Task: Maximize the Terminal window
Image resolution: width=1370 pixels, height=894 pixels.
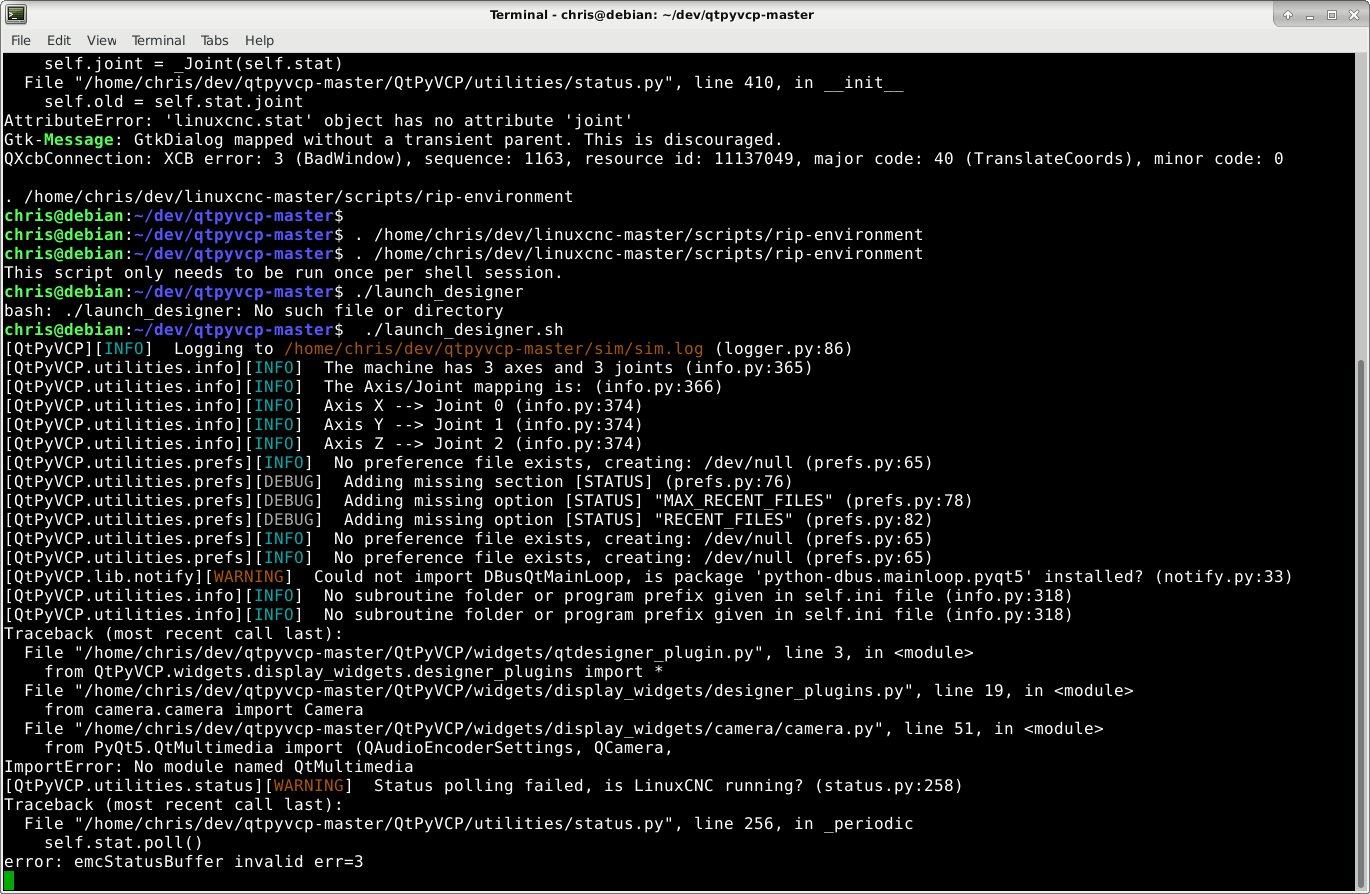Action: (1332, 14)
